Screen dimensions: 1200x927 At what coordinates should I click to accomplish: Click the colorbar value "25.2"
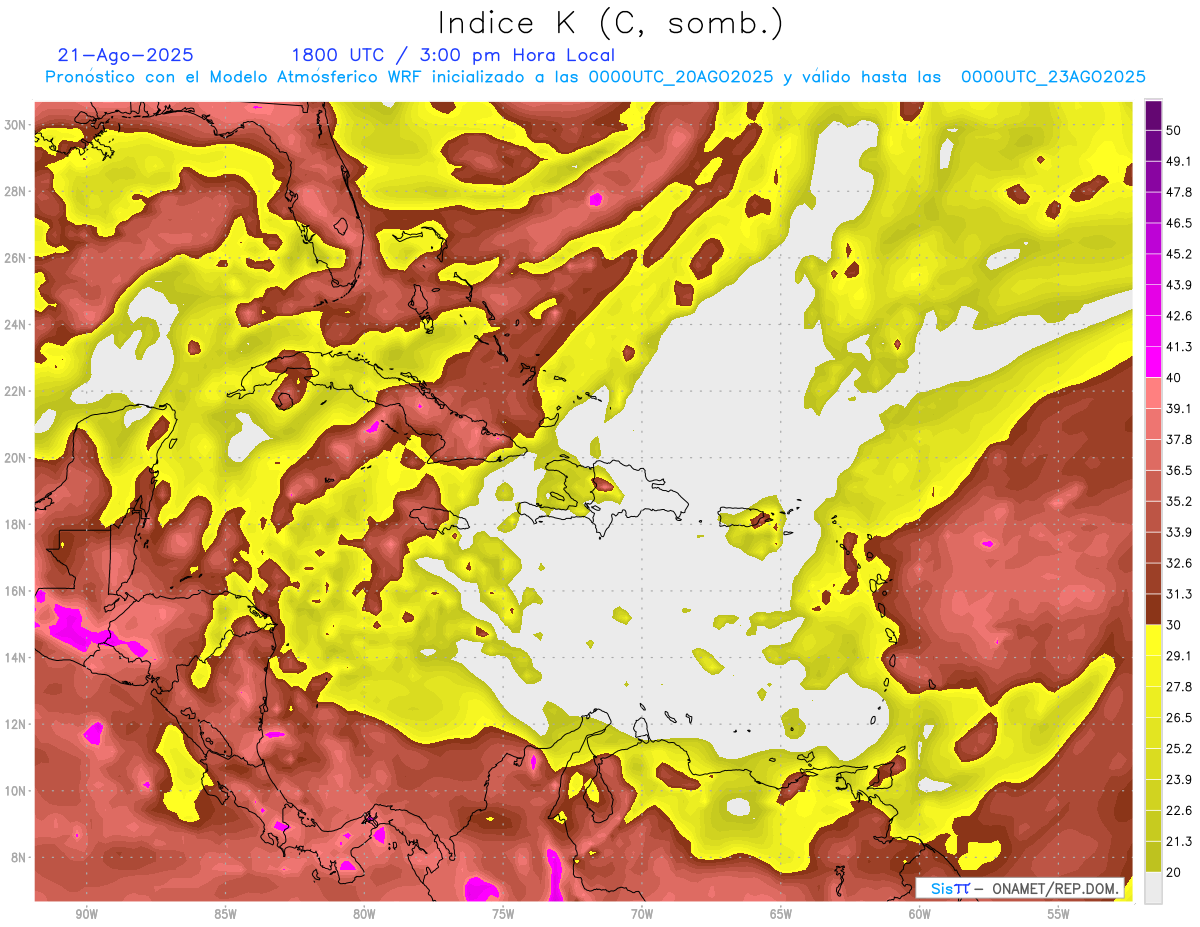point(1179,748)
